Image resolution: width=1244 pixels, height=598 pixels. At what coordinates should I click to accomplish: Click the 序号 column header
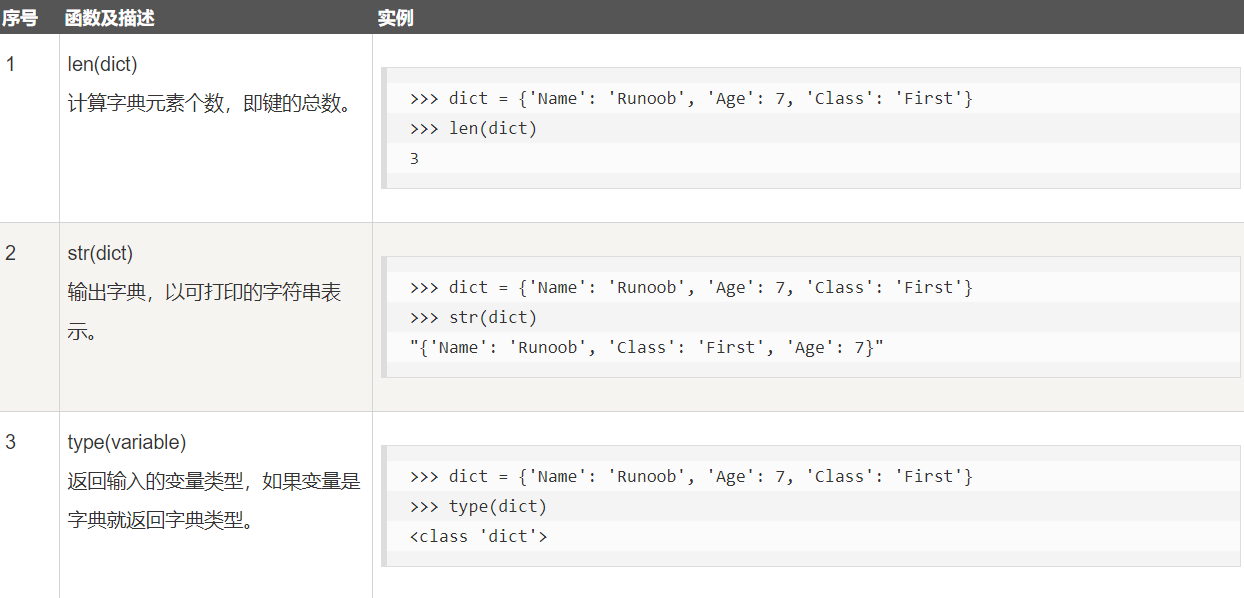tap(20, 18)
